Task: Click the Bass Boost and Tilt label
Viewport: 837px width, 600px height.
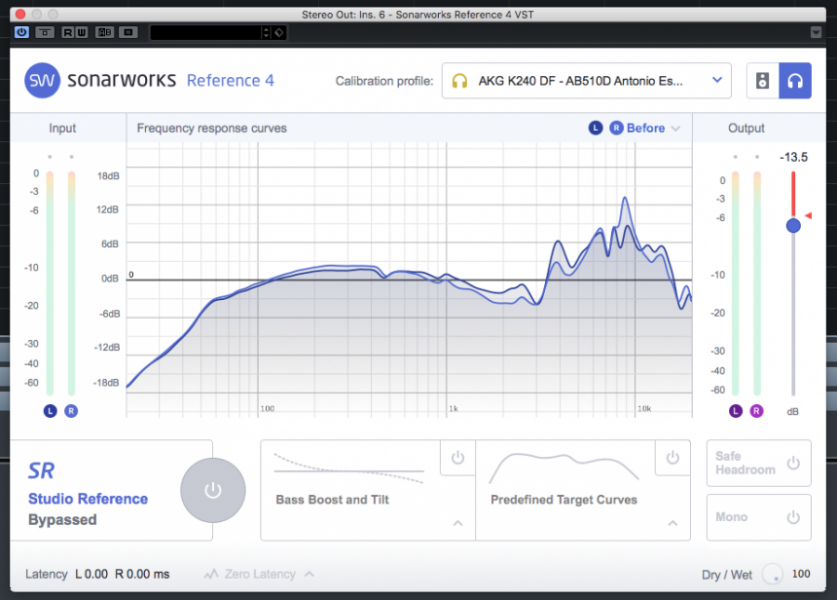Action: 332,500
